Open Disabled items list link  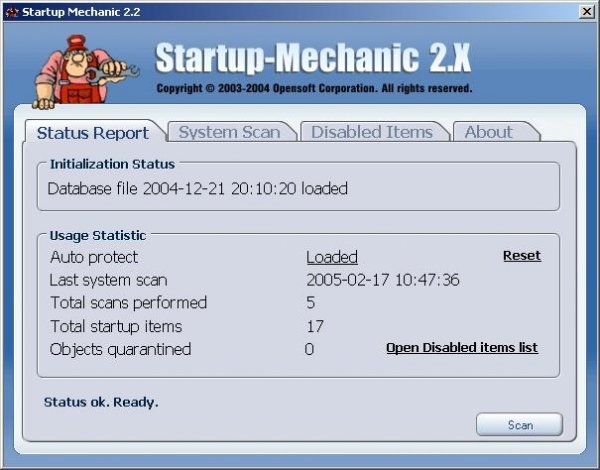(462, 348)
